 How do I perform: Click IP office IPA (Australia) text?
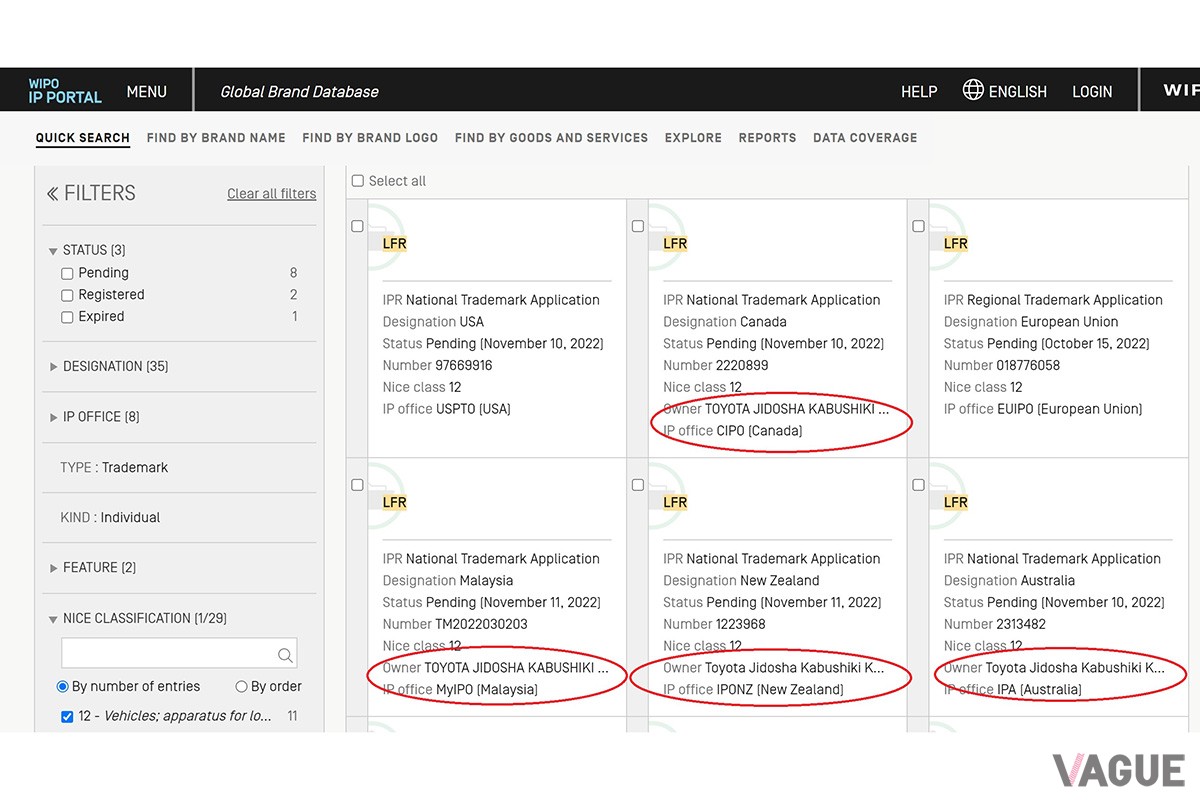(x=1012, y=690)
